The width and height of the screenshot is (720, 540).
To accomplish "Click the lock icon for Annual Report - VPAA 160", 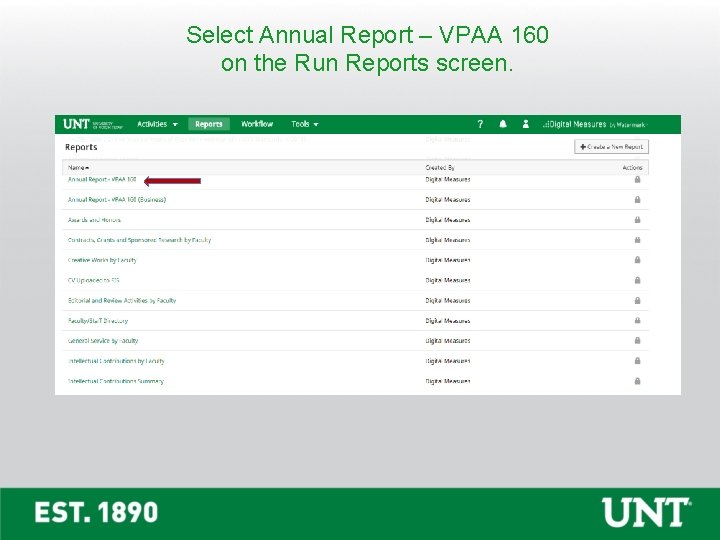I will [x=637, y=180].
